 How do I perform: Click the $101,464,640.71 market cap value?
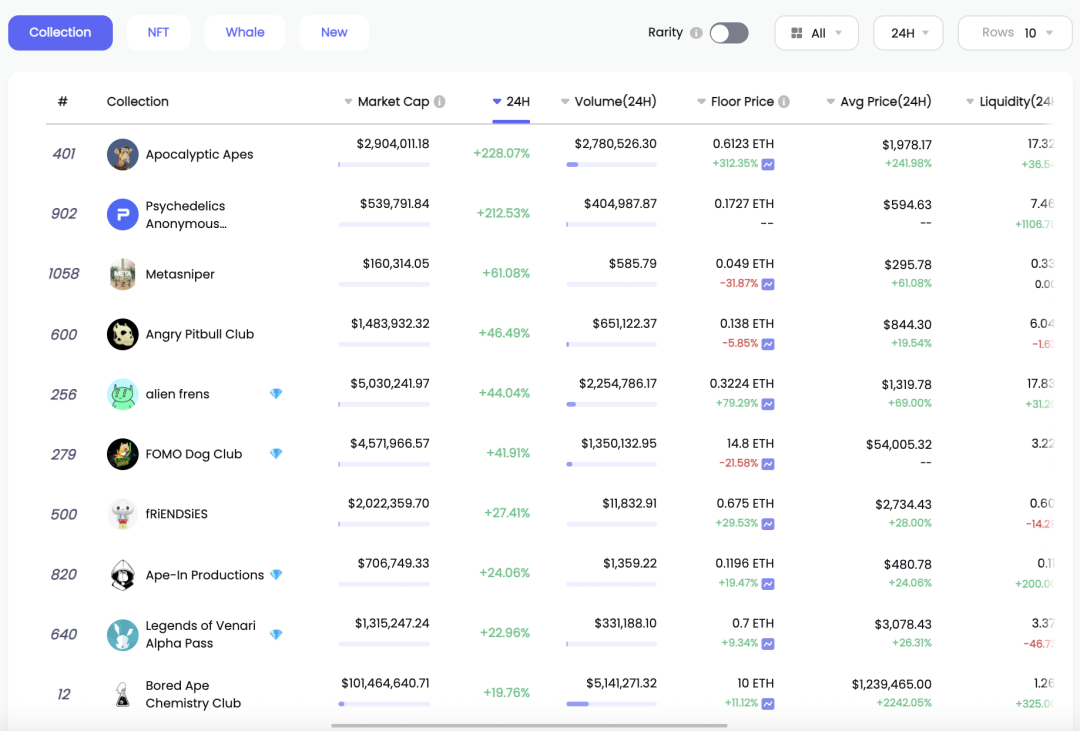pyautogui.click(x=385, y=683)
